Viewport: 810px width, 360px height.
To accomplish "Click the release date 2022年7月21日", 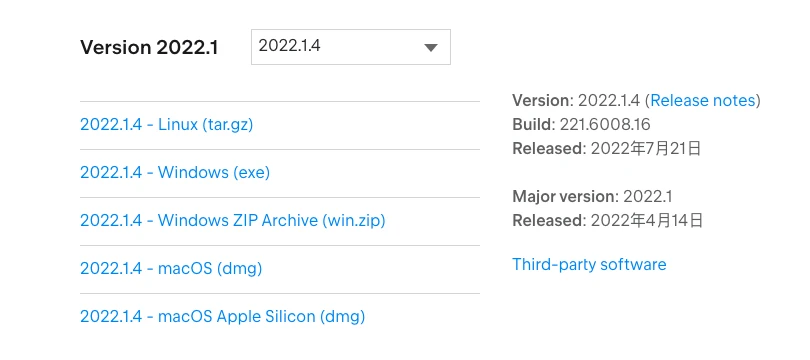I will click(x=646, y=149).
